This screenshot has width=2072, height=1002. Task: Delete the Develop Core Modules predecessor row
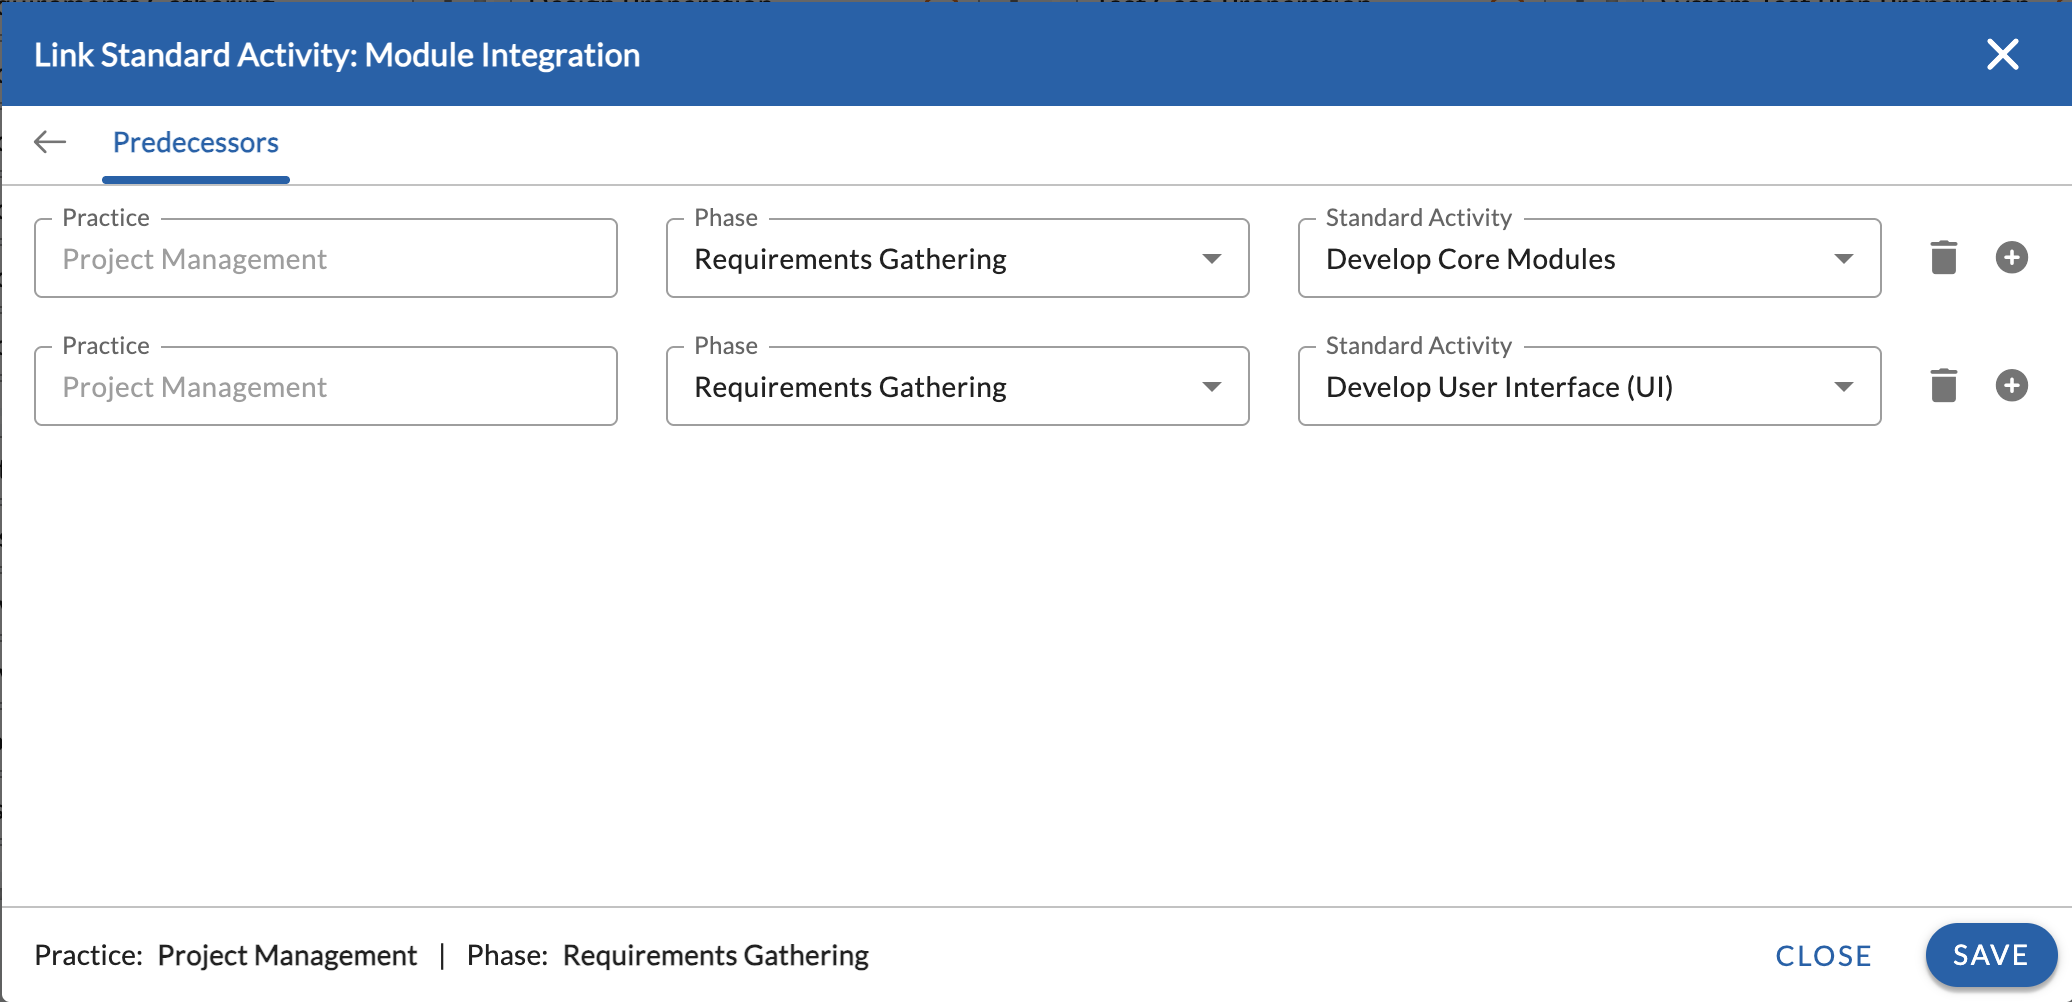pyautogui.click(x=1943, y=258)
